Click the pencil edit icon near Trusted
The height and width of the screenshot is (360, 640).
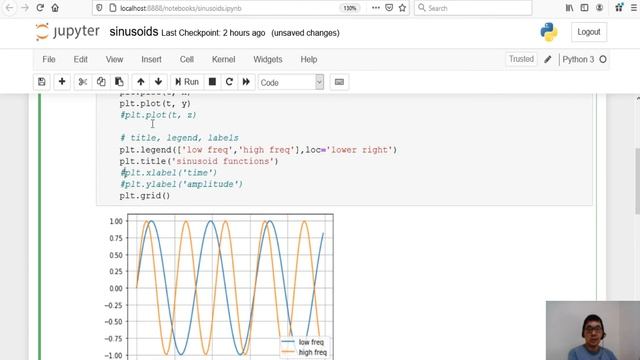(x=548, y=60)
